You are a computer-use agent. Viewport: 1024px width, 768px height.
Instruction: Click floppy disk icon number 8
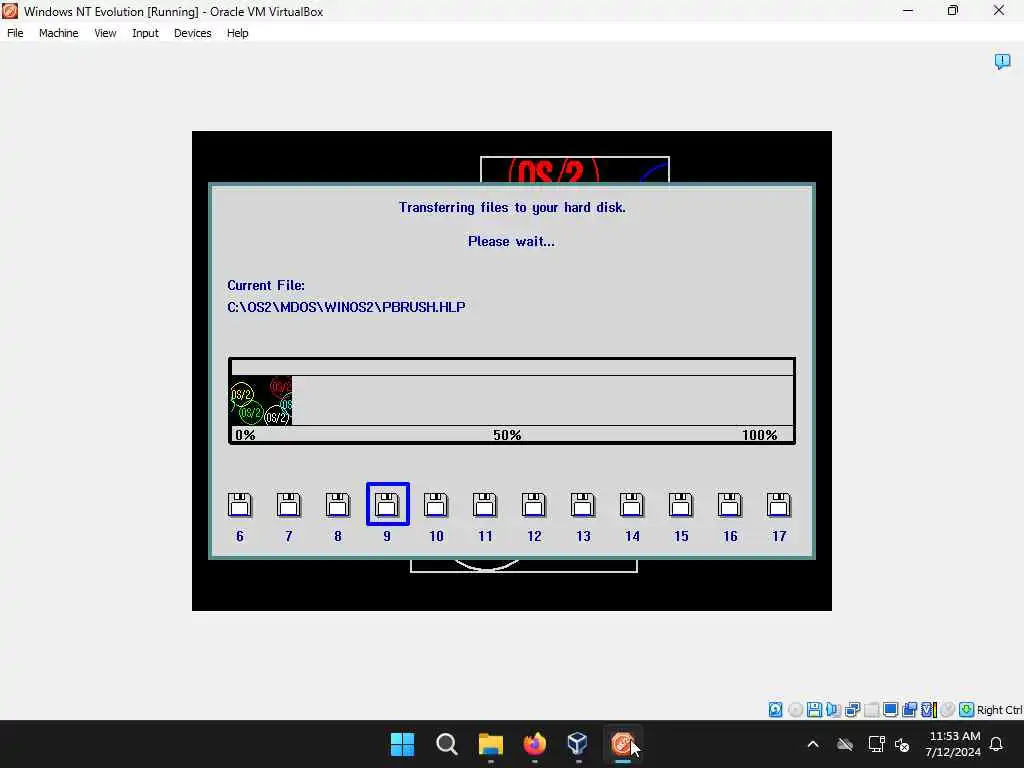338,505
